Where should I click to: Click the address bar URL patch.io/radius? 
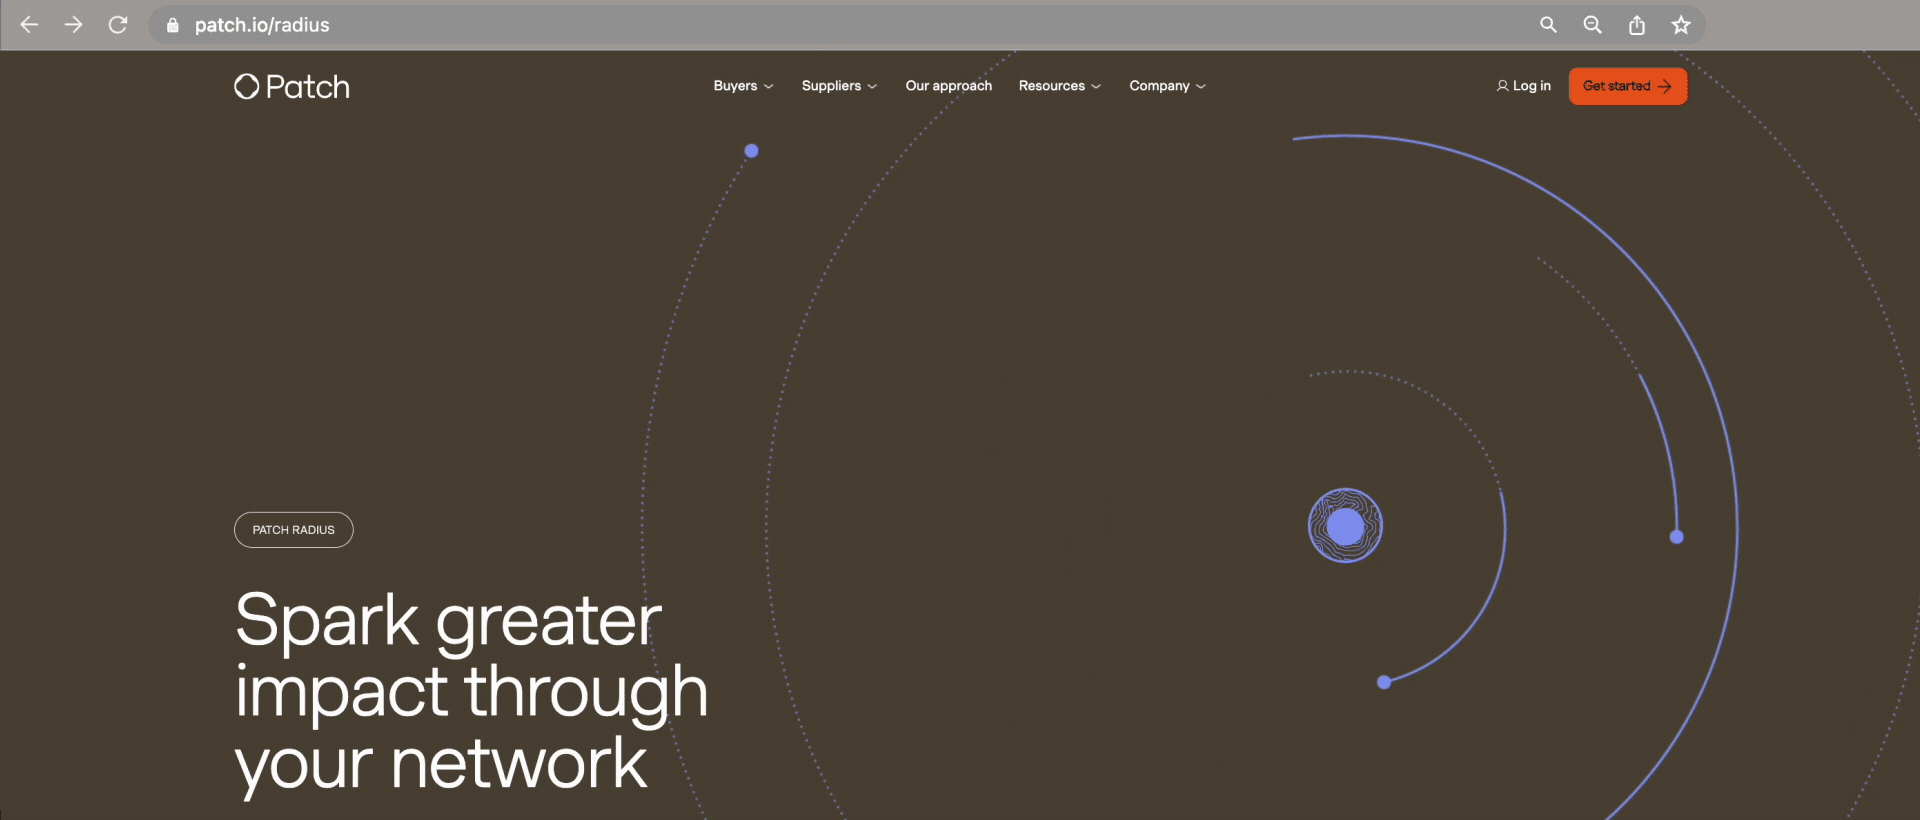262,25
